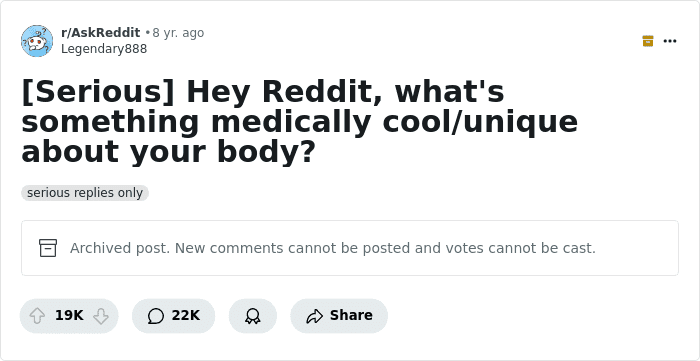
Task: Downvote the AskReddit post
Action: 101,316
